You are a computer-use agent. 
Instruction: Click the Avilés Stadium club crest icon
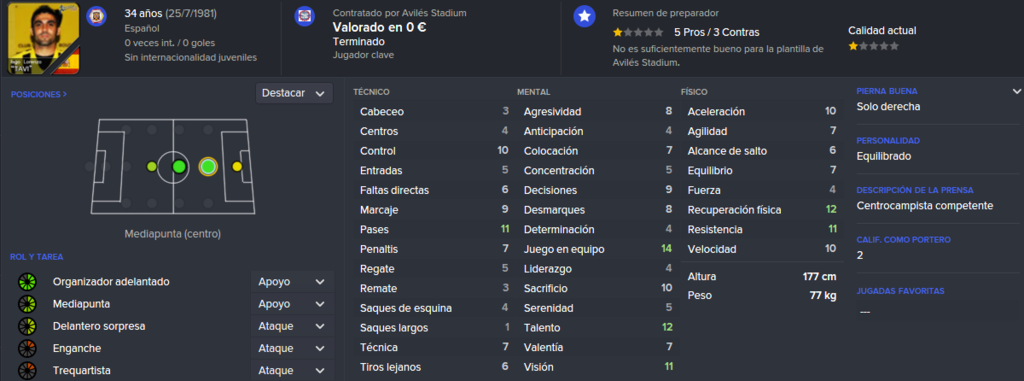coord(304,16)
